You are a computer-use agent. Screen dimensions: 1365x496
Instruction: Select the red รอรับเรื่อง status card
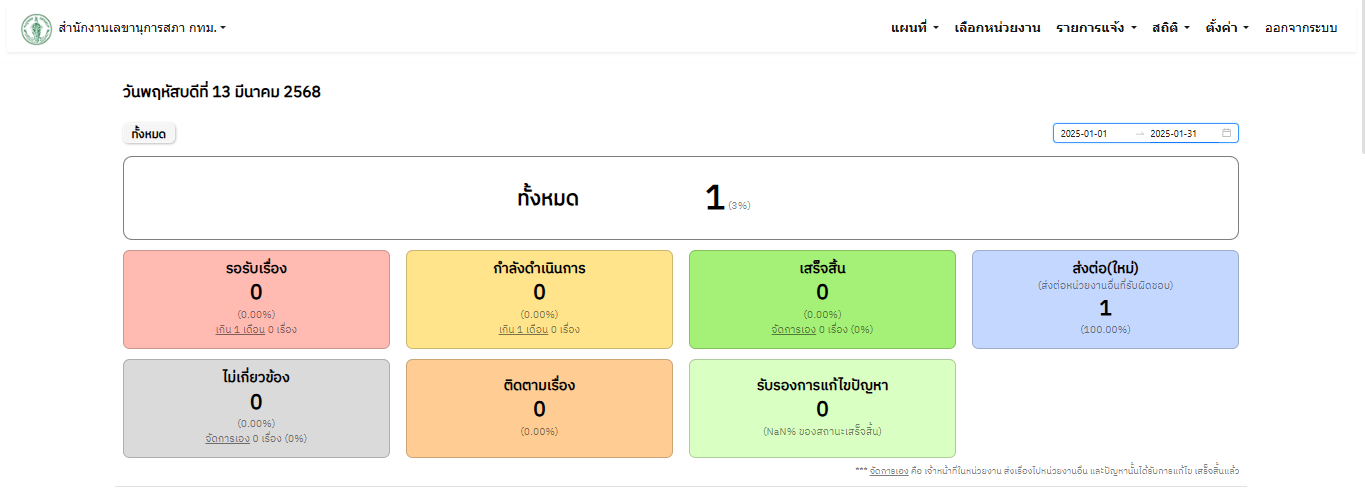(256, 299)
